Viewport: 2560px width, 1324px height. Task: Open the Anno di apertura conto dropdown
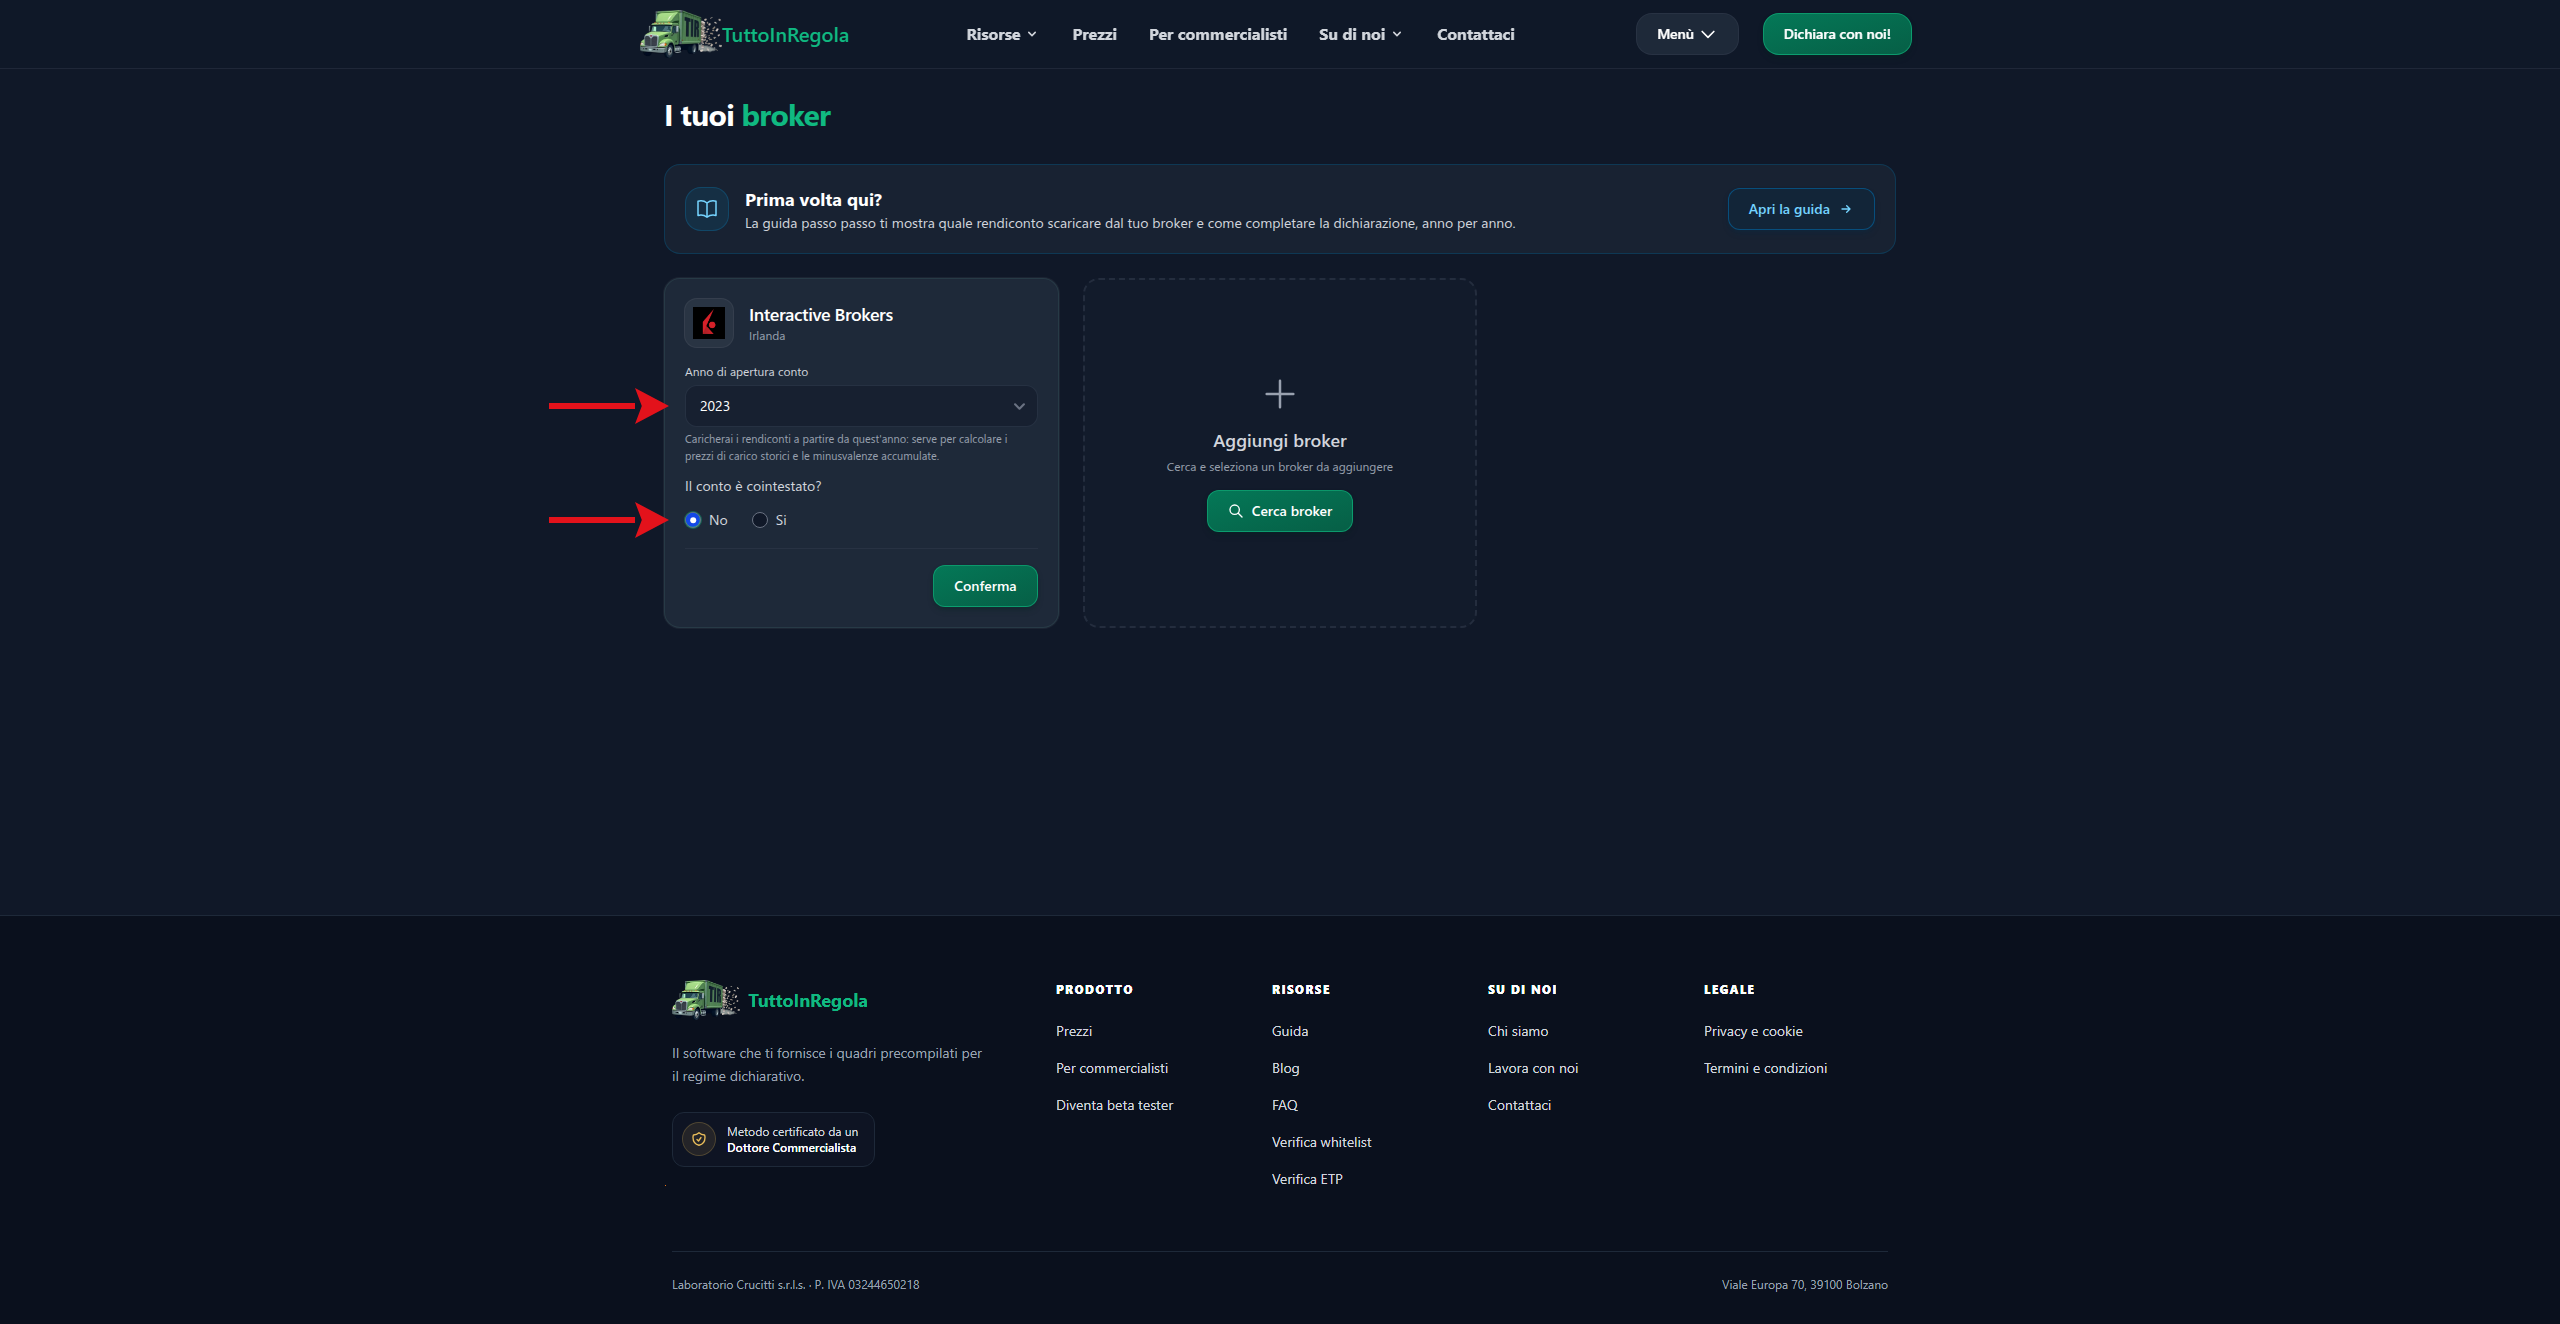pos(861,406)
